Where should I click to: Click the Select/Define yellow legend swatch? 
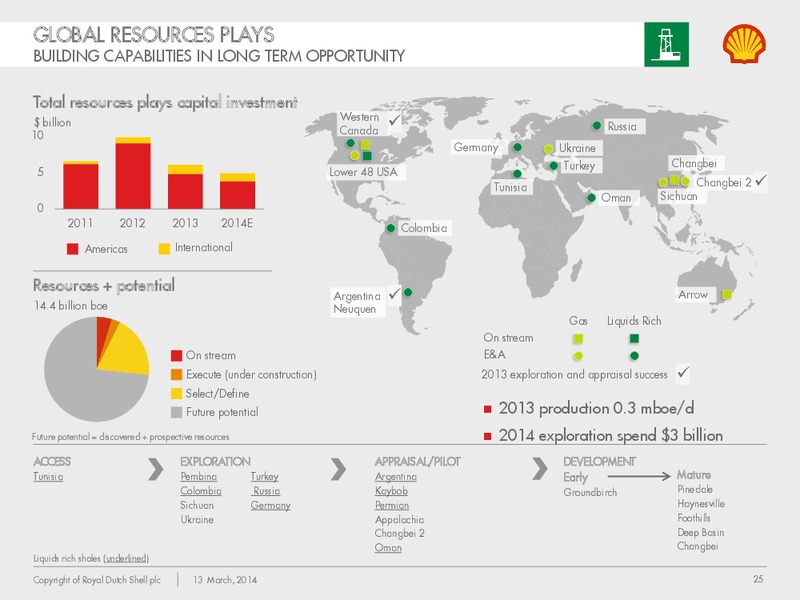(x=177, y=393)
